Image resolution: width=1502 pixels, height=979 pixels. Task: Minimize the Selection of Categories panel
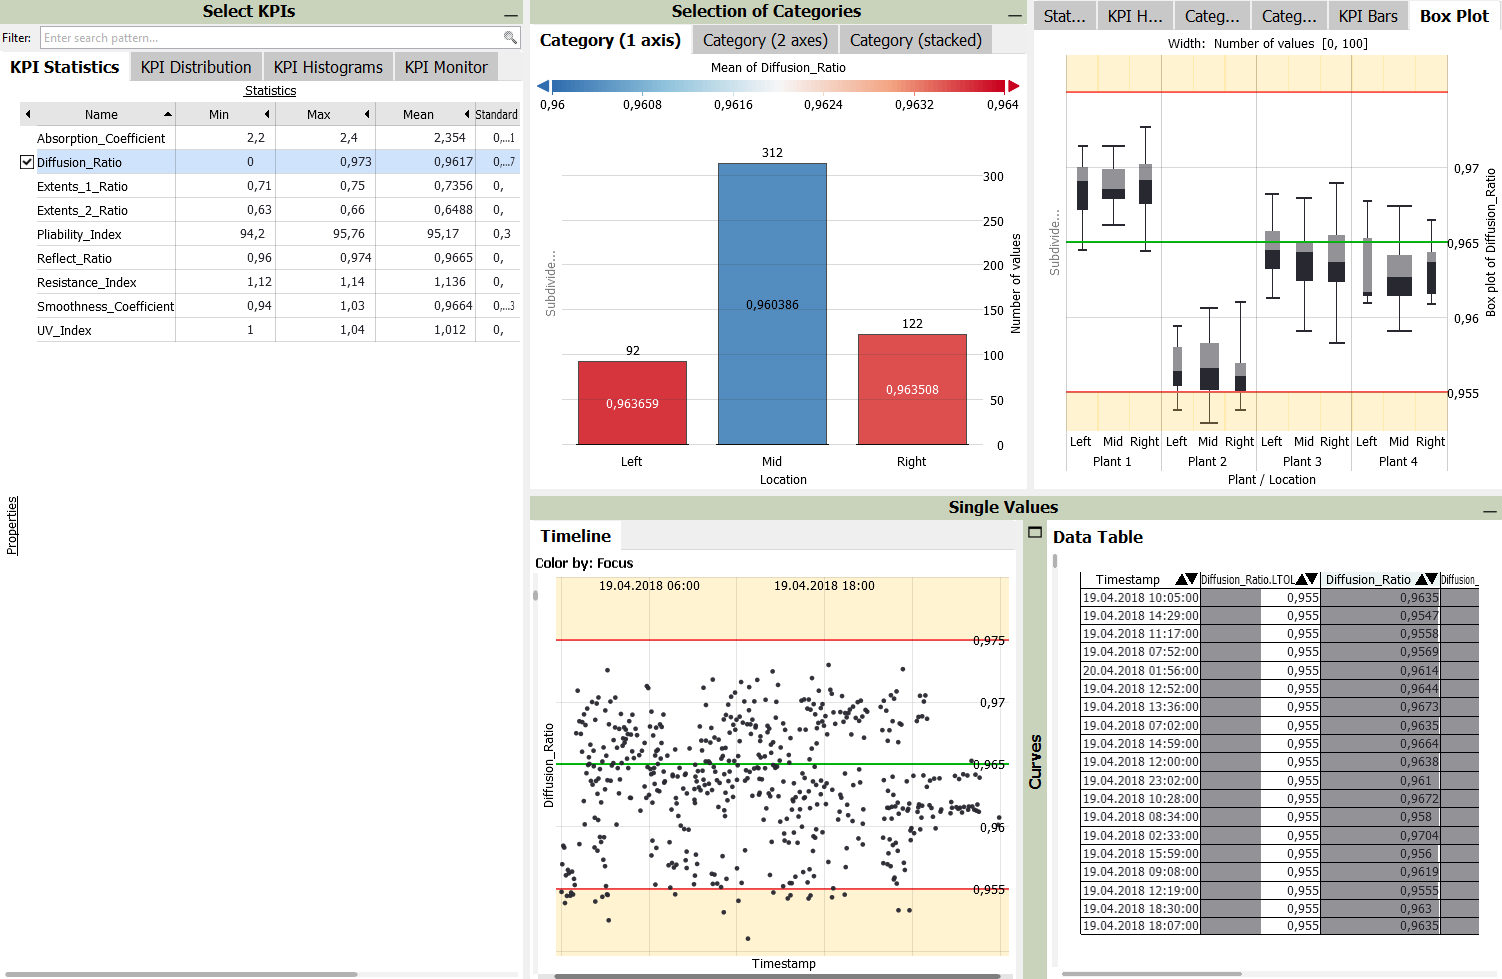click(x=1016, y=15)
